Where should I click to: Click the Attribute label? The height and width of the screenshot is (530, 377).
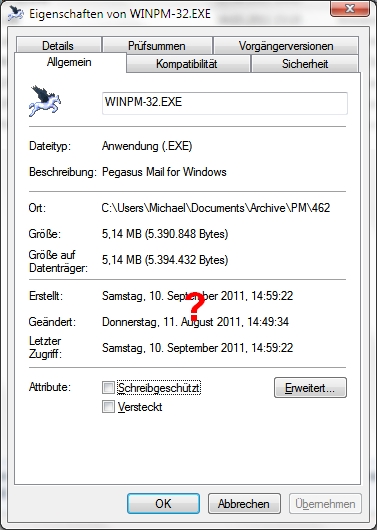point(50,387)
